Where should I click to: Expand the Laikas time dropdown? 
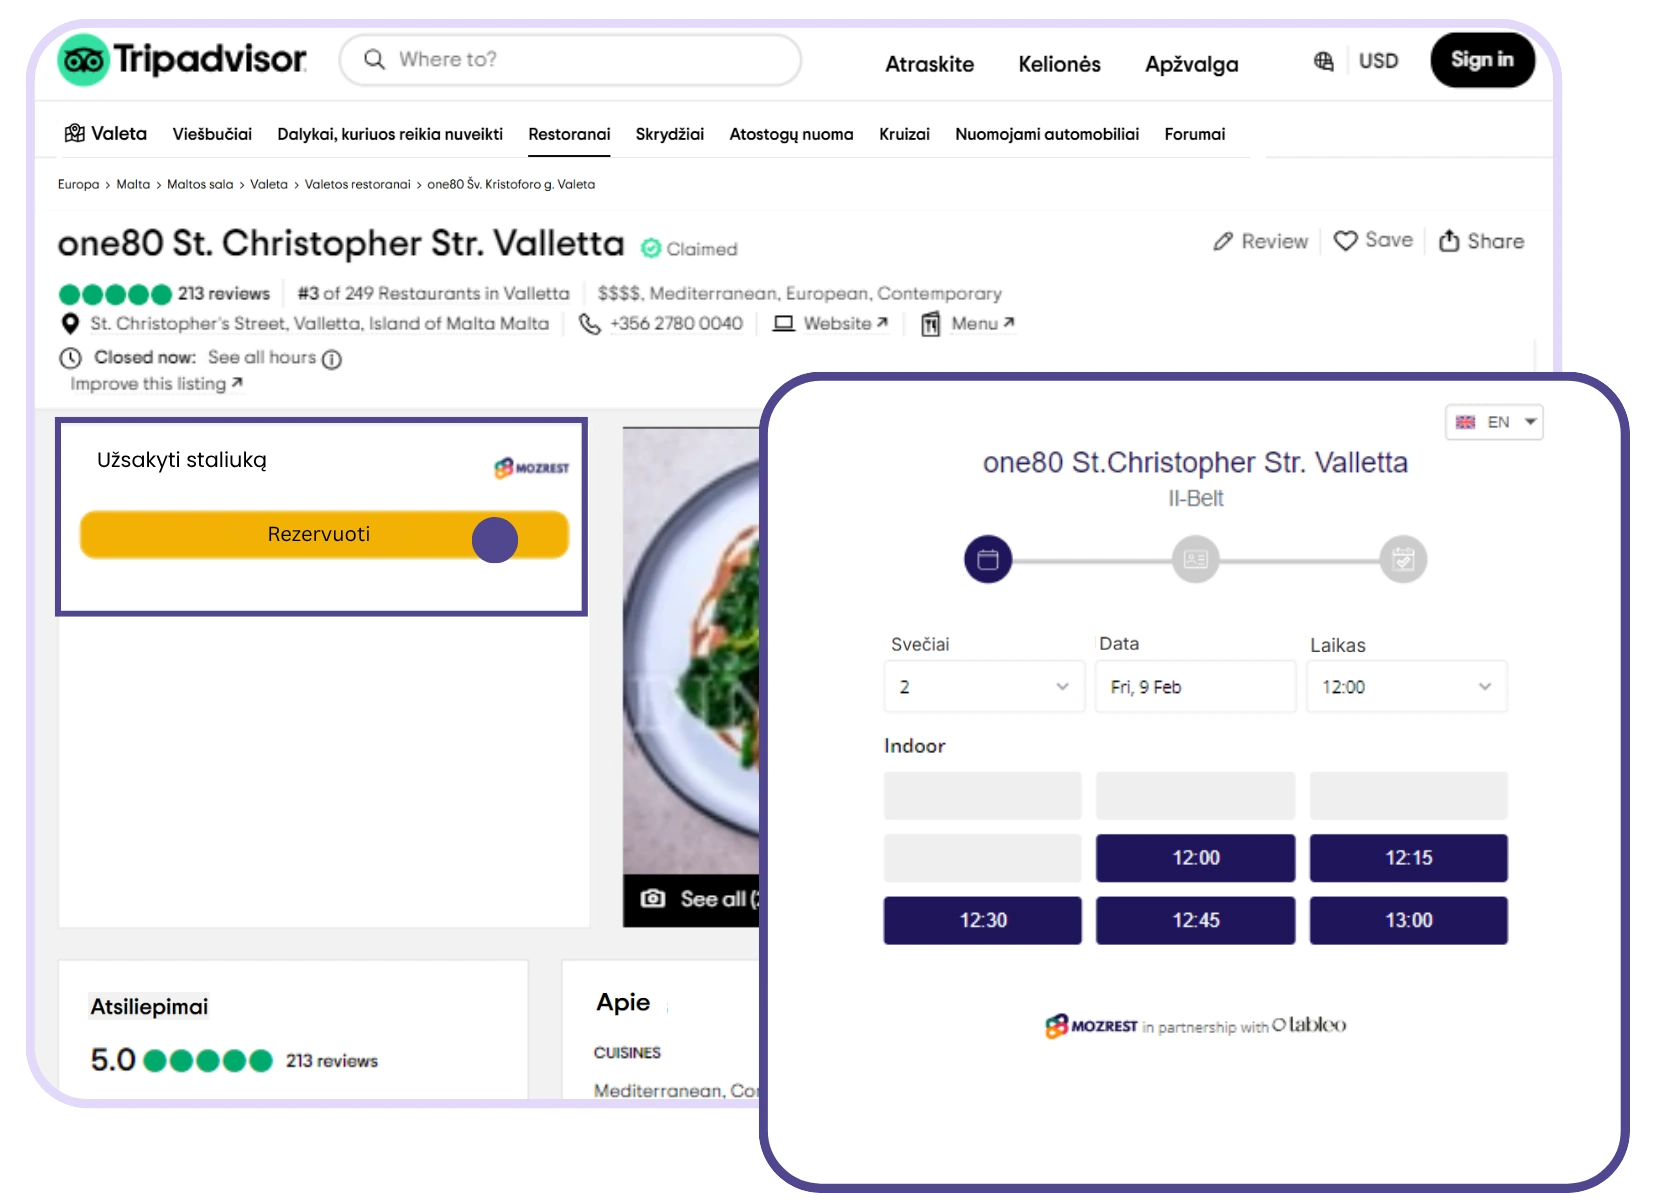pos(1407,687)
